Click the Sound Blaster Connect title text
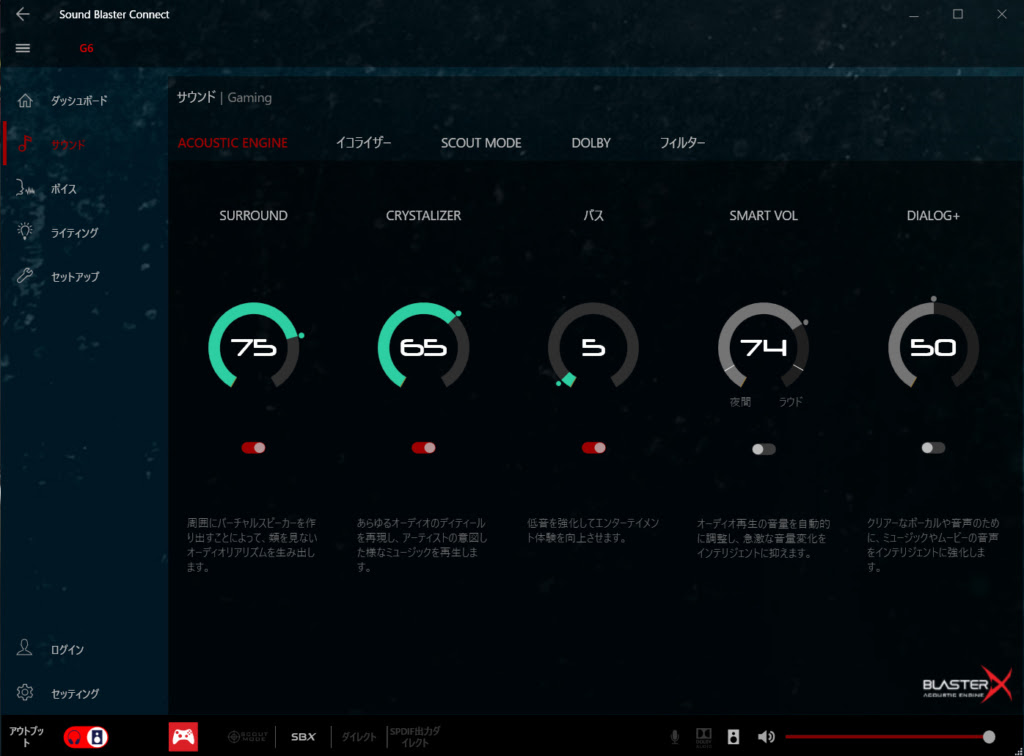Screen dimensions: 1024x756 (114, 14)
